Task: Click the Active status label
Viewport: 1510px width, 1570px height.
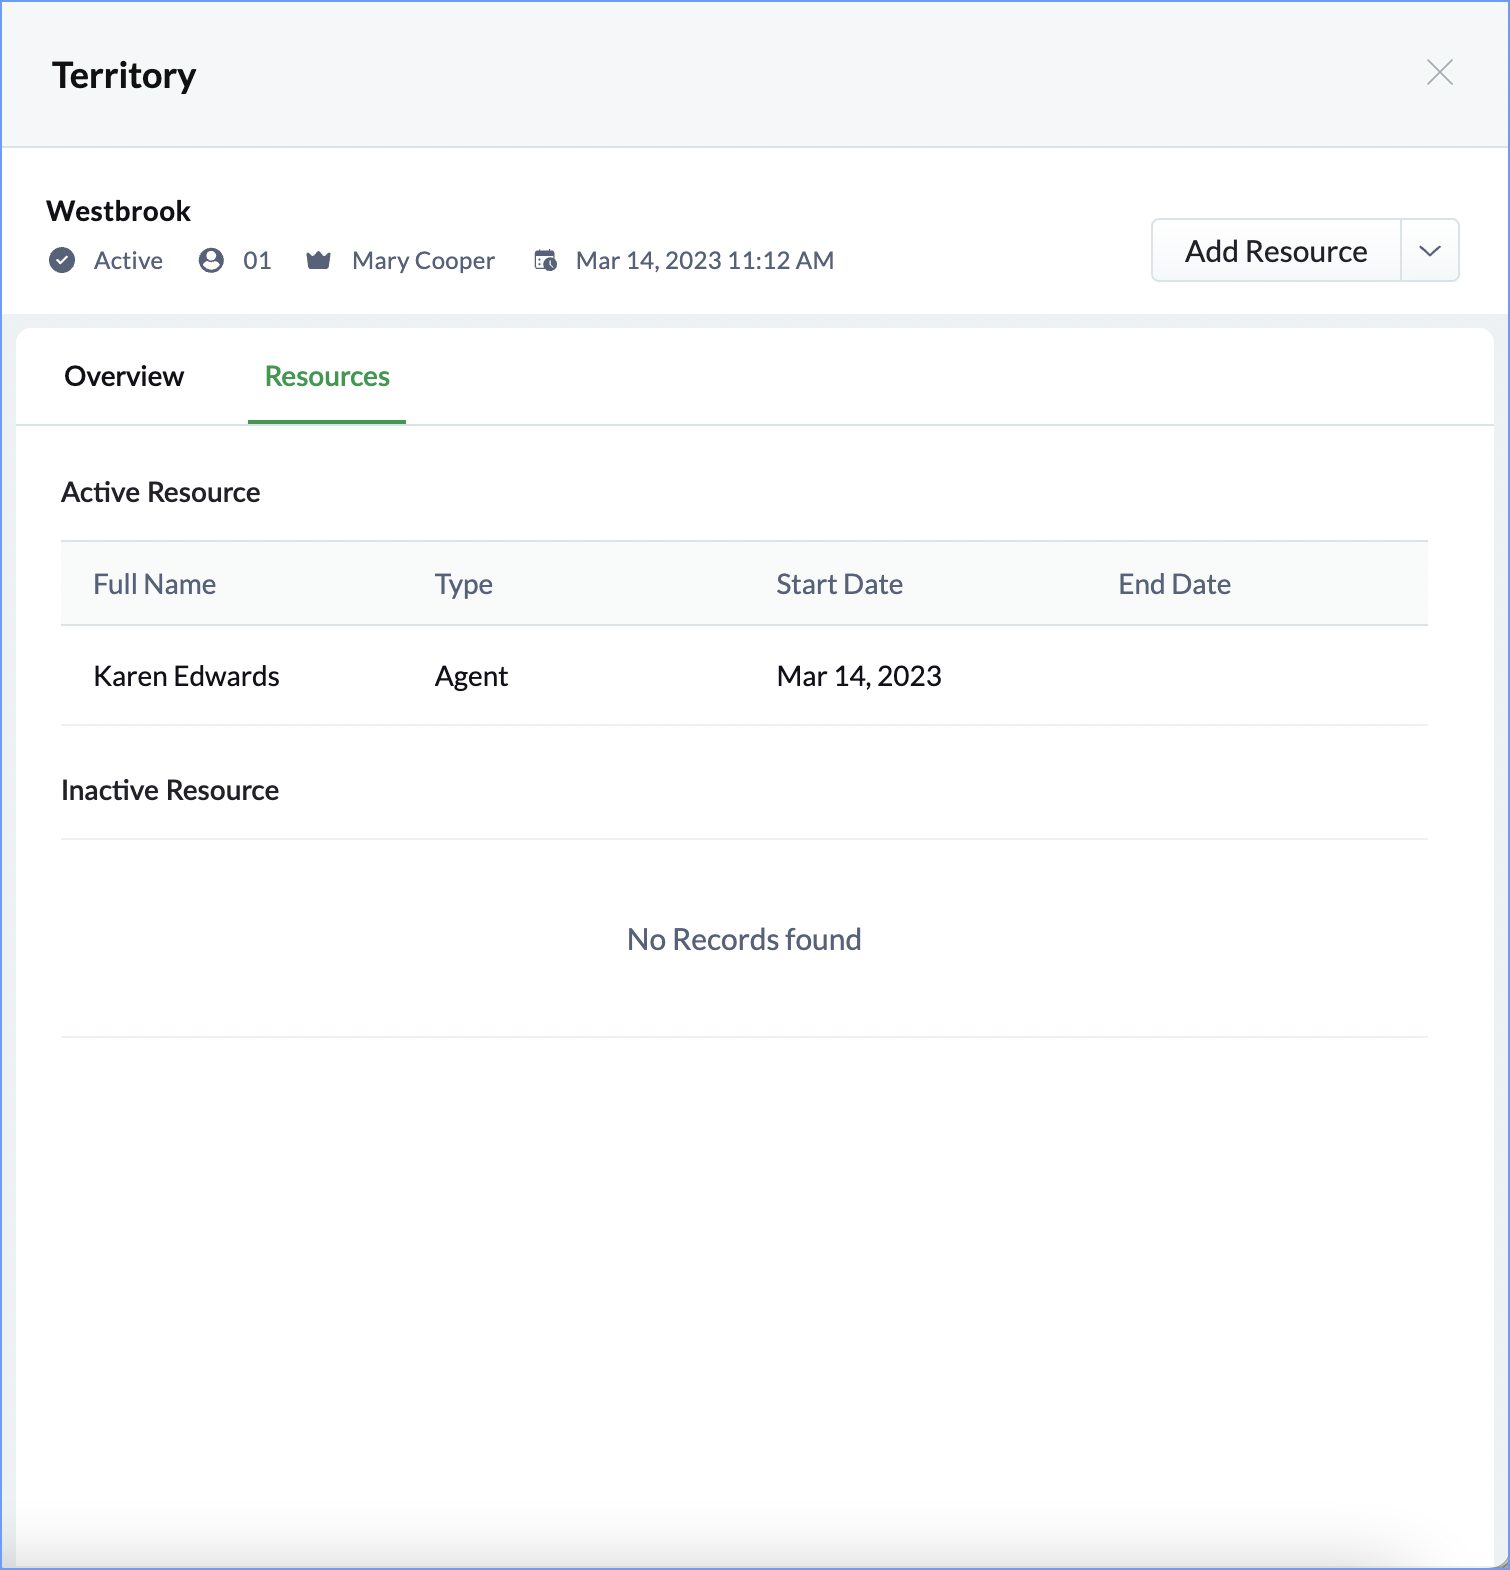Action: point(128,261)
